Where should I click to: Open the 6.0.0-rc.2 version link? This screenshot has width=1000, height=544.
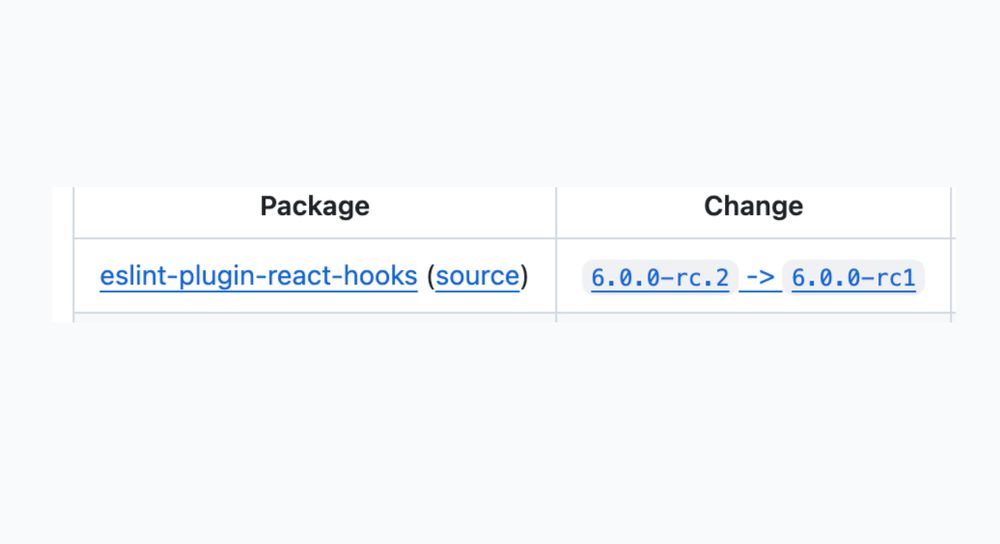coord(659,277)
